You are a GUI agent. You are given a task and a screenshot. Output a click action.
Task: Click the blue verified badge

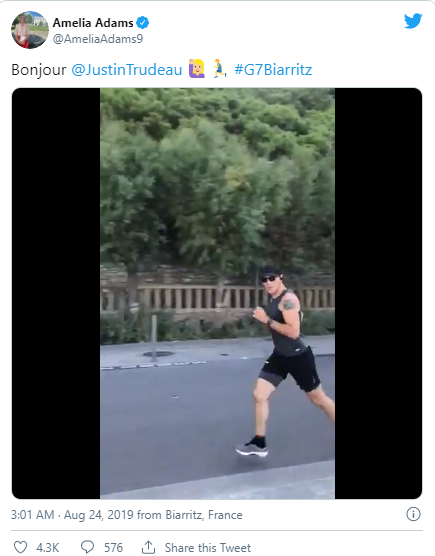(x=143, y=23)
